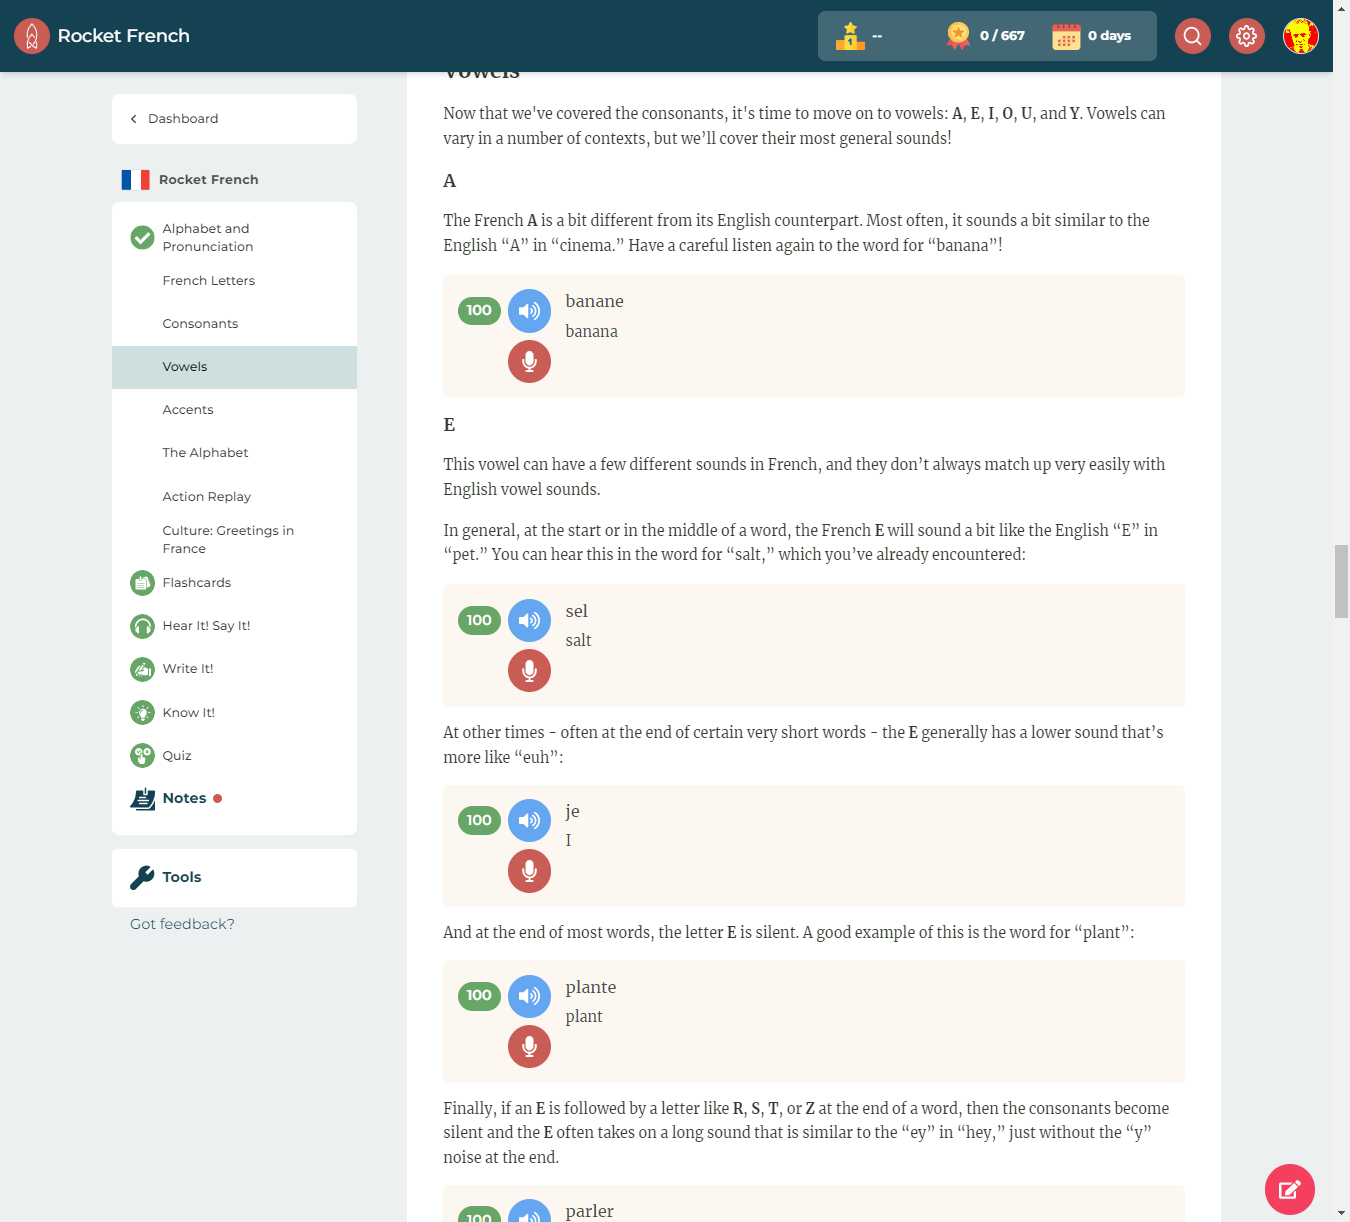Click the scrollbar down arrow
This screenshot has height=1222, width=1350.
tap(1341, 1213)
